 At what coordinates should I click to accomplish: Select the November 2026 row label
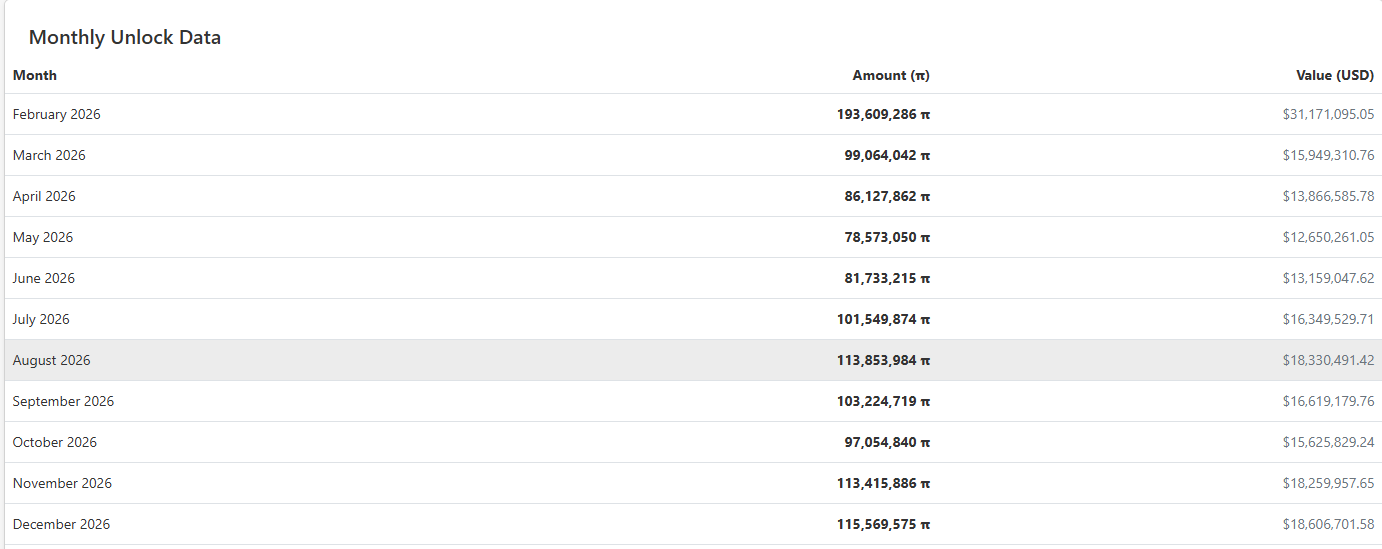[62, 483]
